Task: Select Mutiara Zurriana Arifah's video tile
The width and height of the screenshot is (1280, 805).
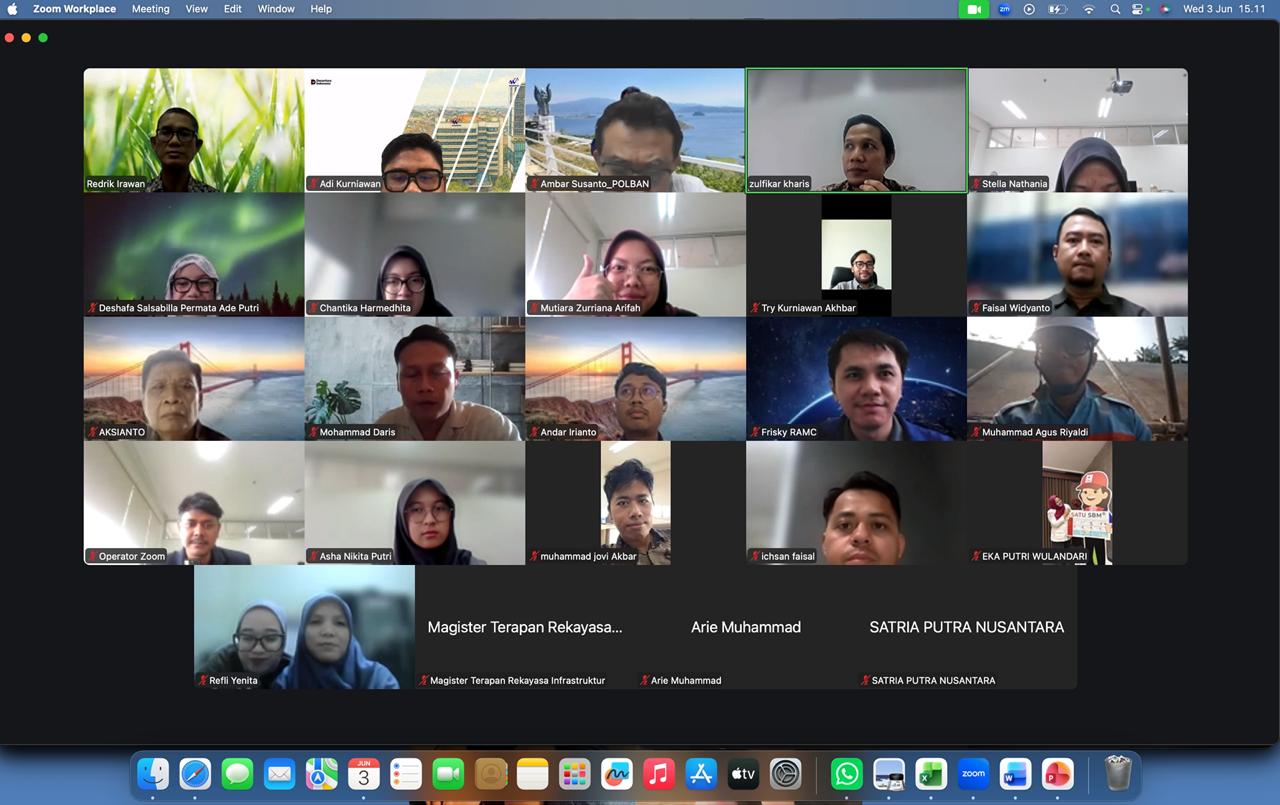Action: (635, 254)
